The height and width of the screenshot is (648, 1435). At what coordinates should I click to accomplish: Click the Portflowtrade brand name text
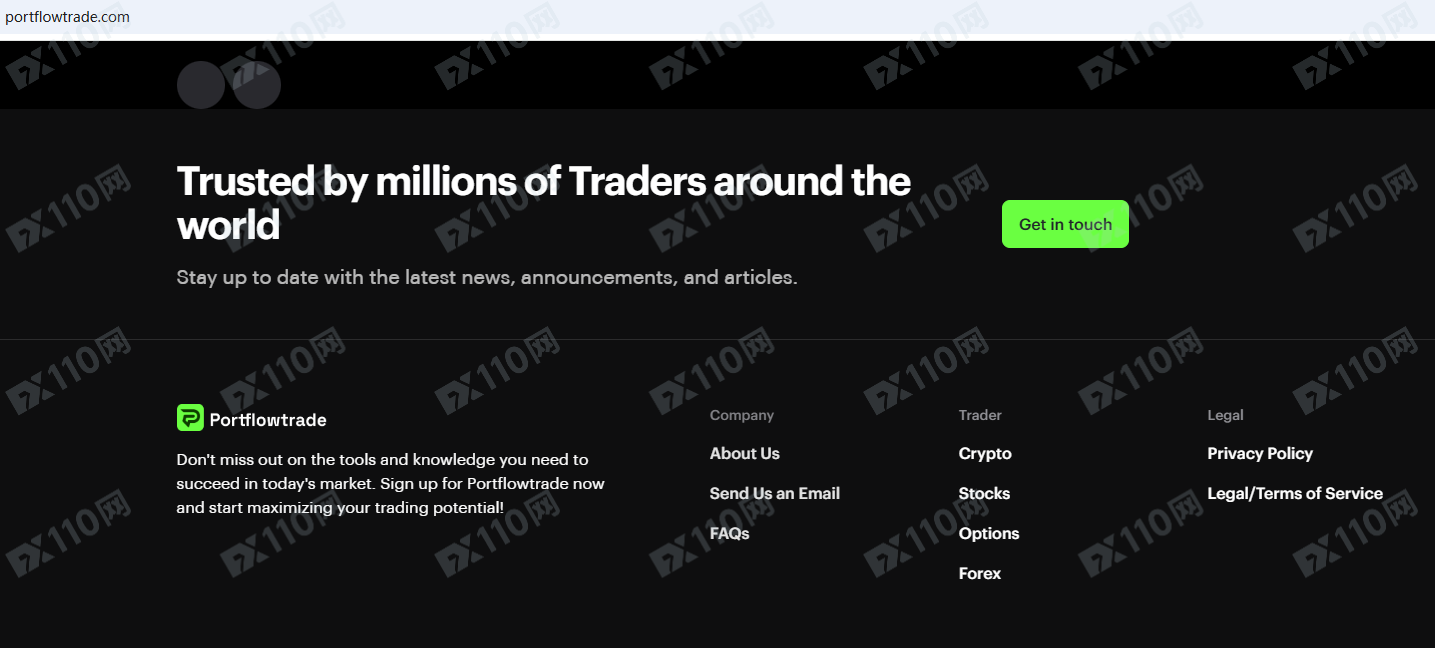pos(268,420)
